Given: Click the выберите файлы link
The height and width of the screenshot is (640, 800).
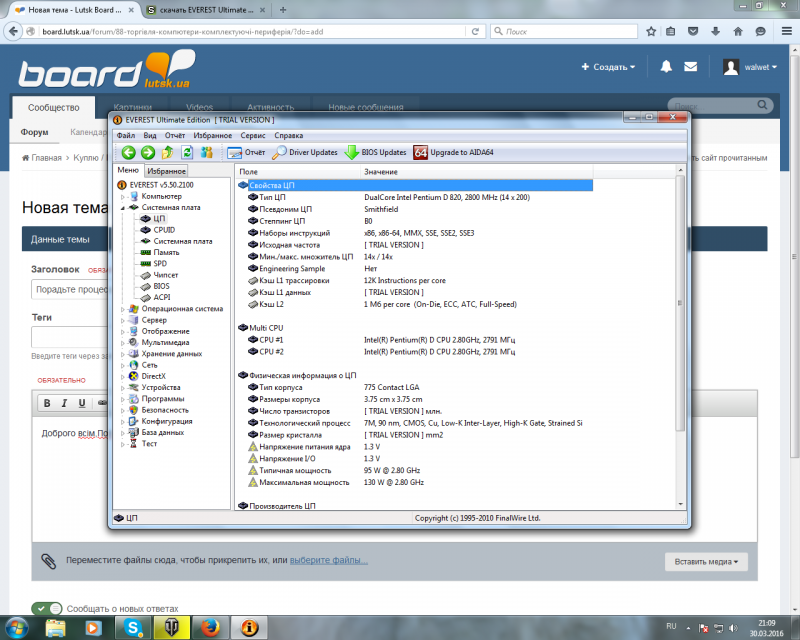Looking at the screenshot, I should (329, 560).
